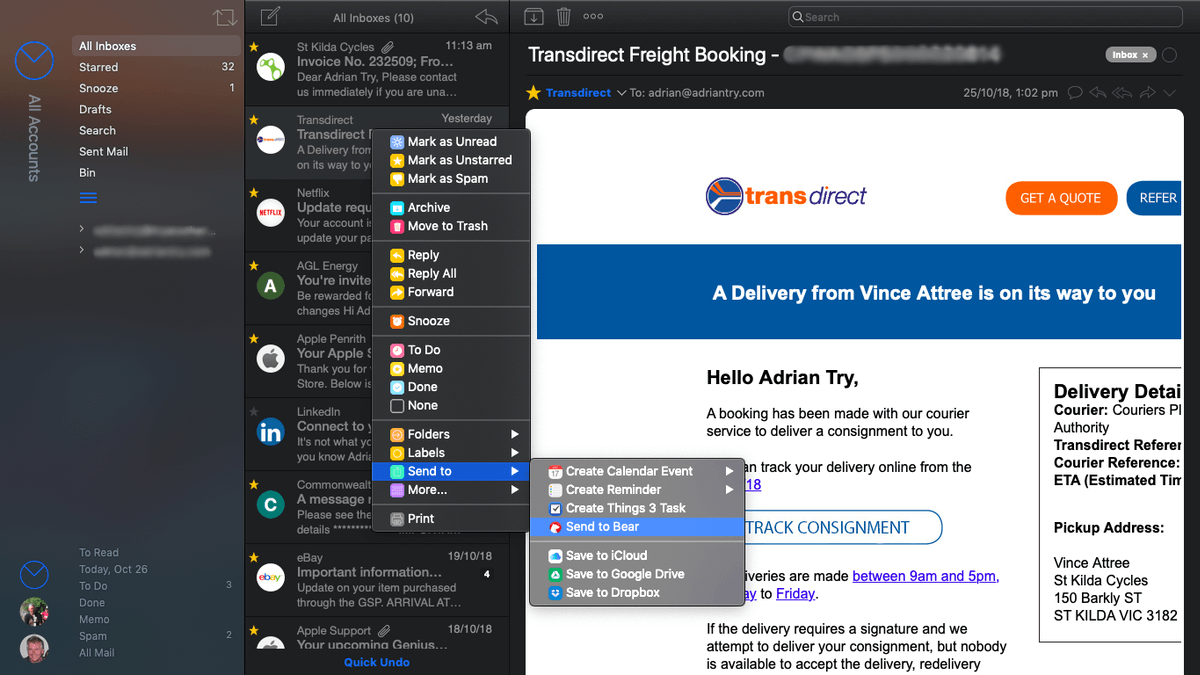The width and height of the screenshot is (1200, 675).
Task: Open the three-dot more actions icon
Action: [x=593, y=16]
